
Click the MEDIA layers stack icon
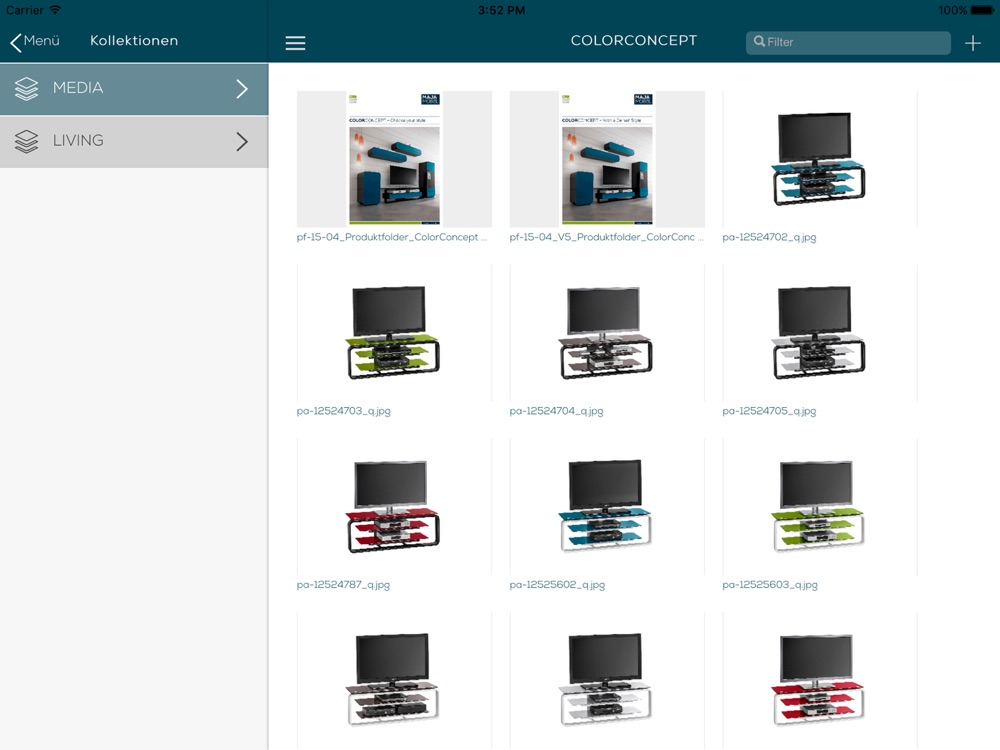tap(27, 88)
